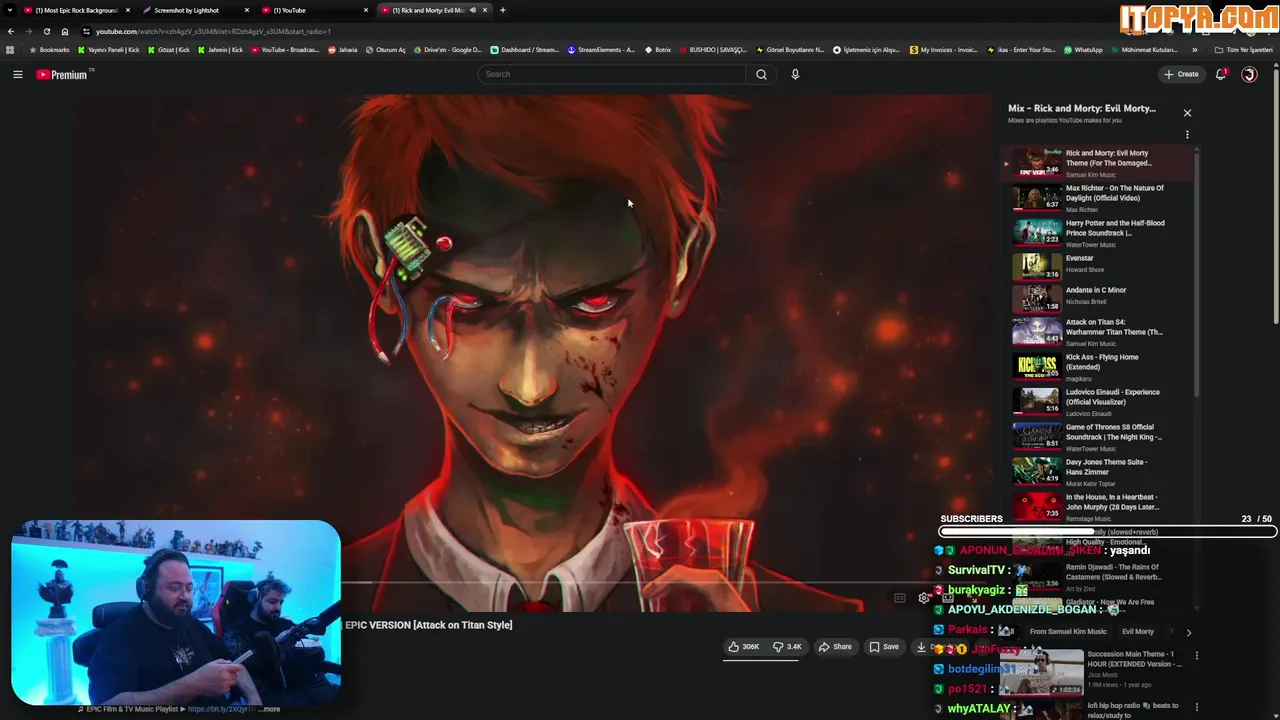The image size is (1280, 720).
Task: Play Evenstar by Howard Shore
Action: (x=1098, y=265)
